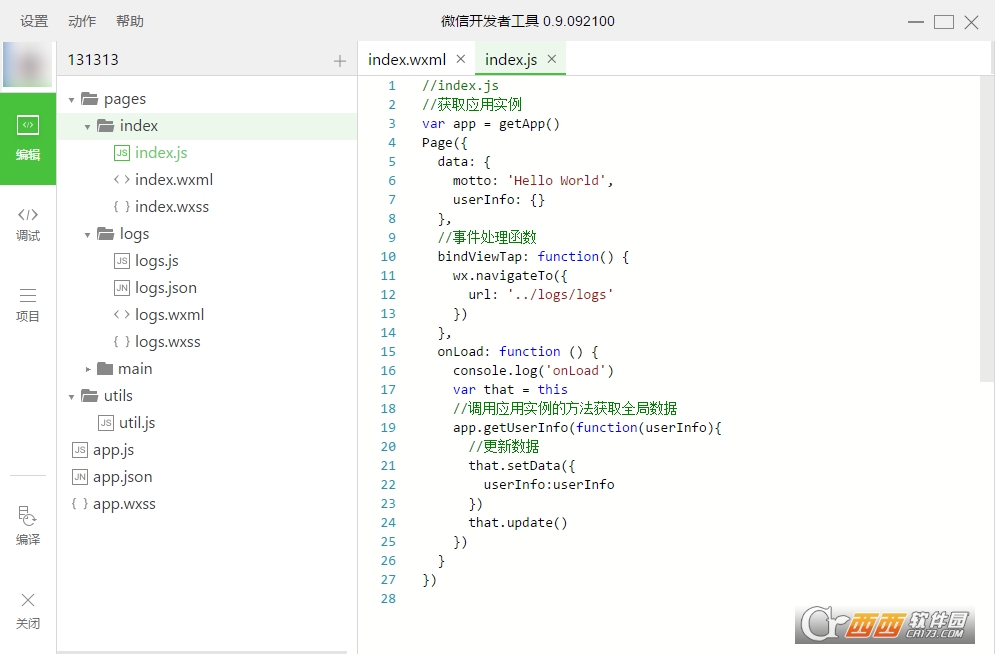
Task: Click the JS icon beside util.js
Action: click(106, 423)
